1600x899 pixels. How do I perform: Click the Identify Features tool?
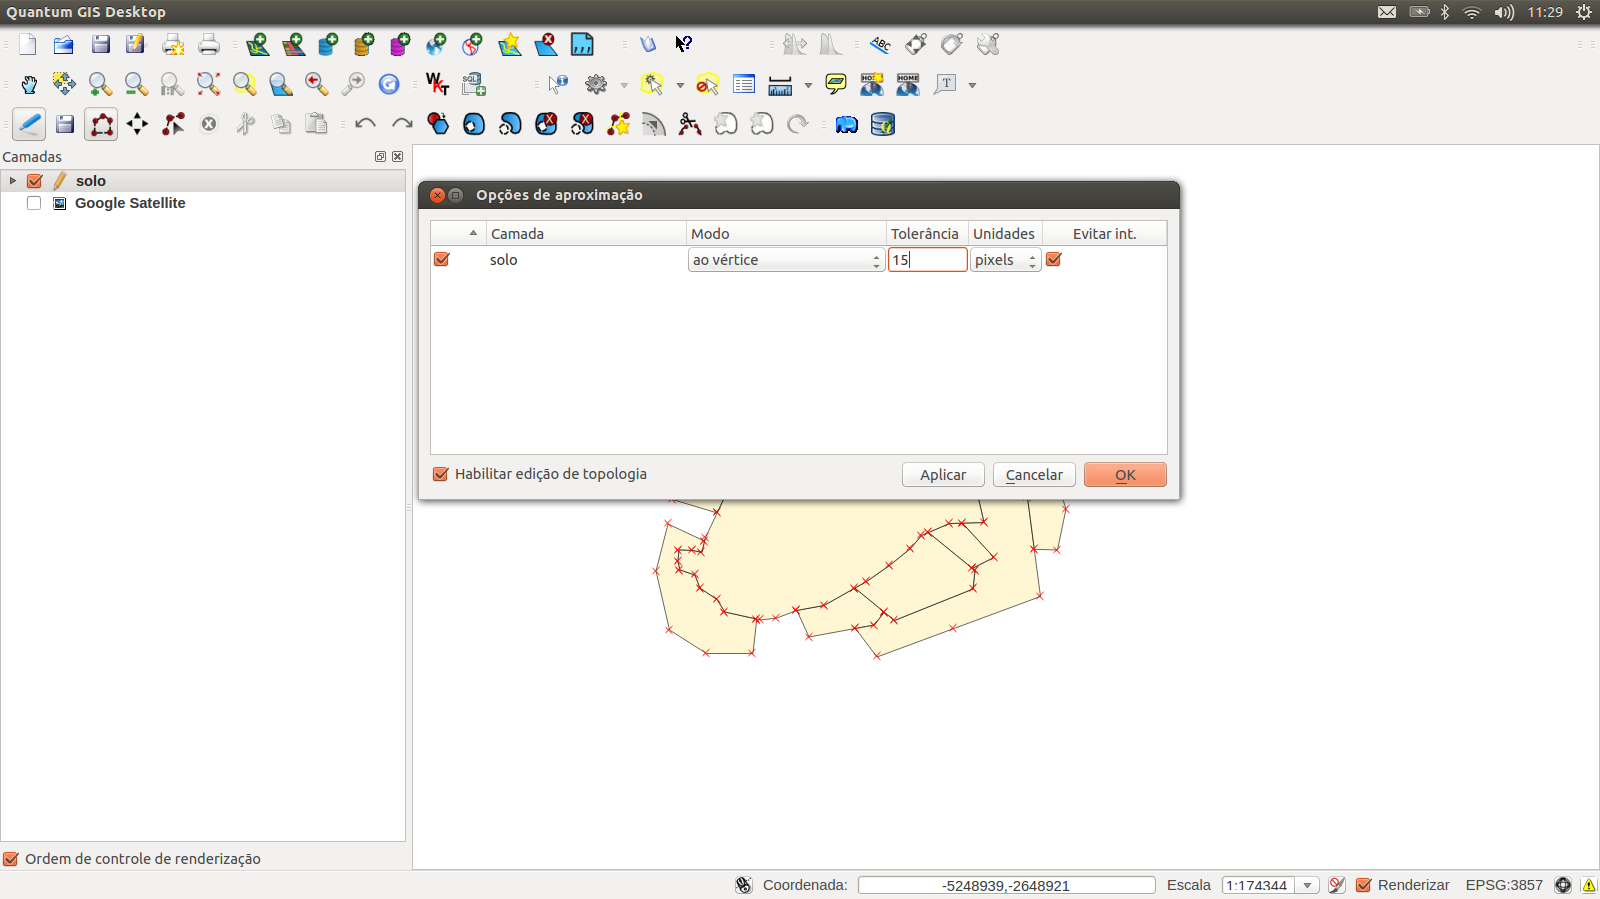tap(557, 85)
